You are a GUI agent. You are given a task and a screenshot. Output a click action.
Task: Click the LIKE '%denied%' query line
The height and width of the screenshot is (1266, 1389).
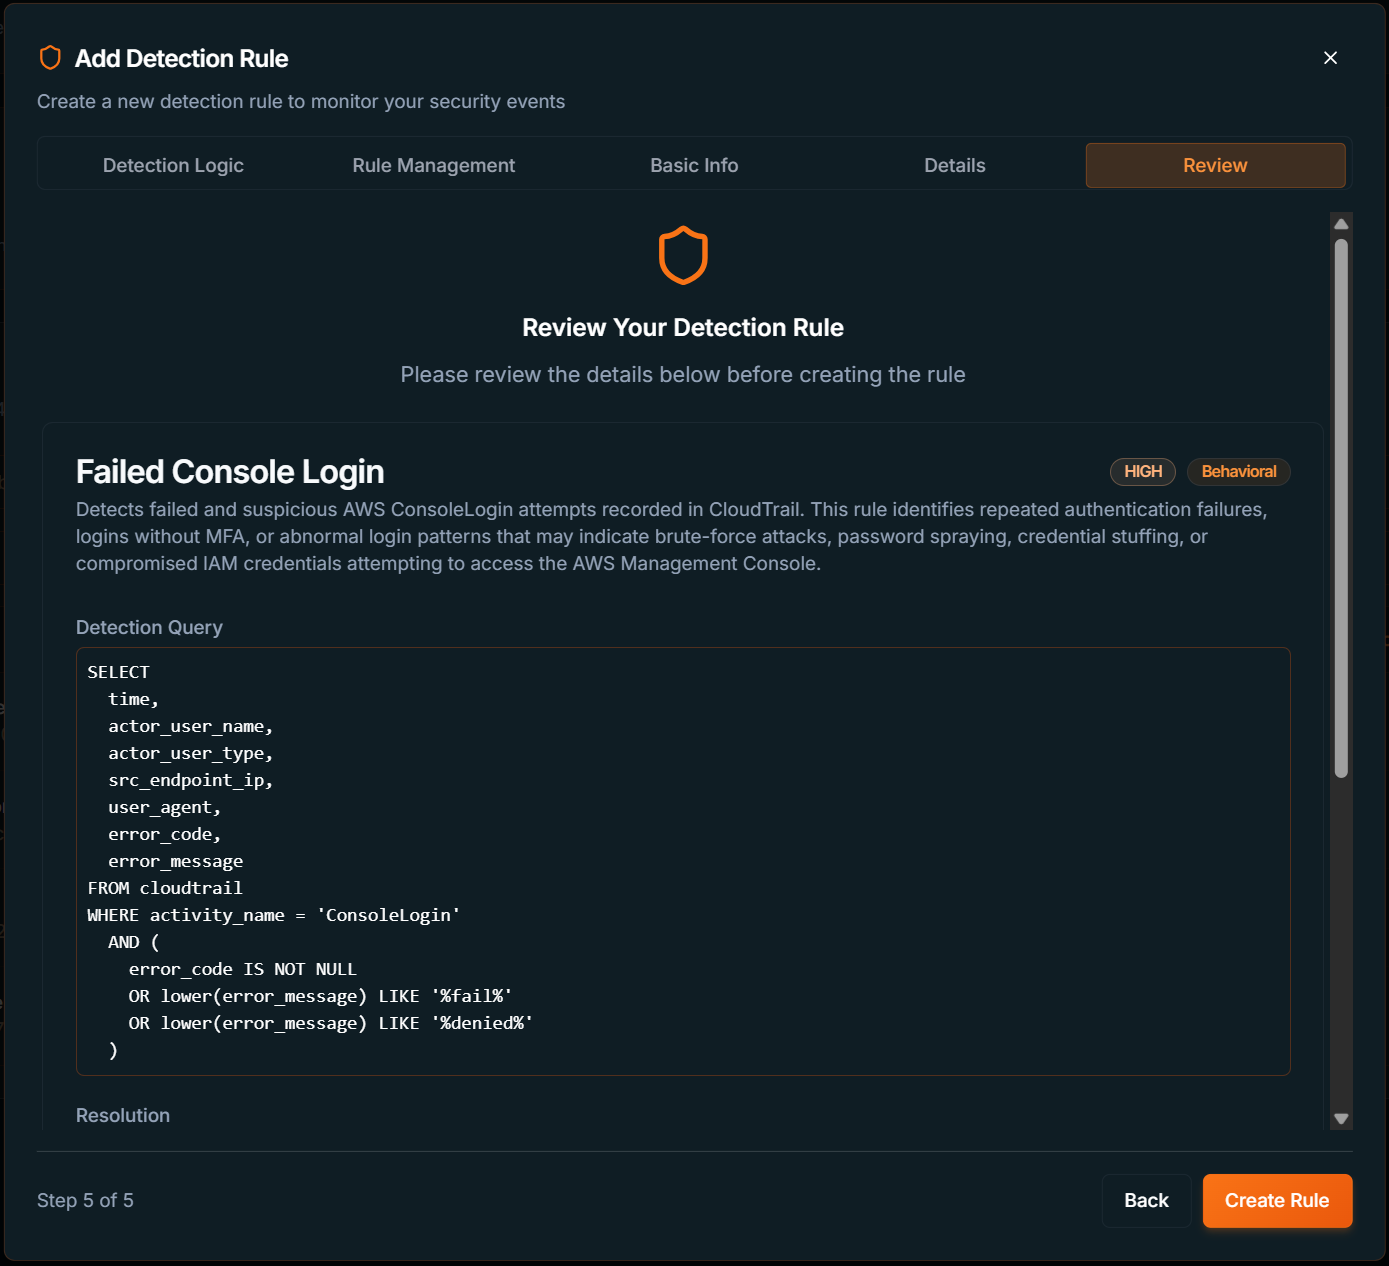[x=330, y=1023]
